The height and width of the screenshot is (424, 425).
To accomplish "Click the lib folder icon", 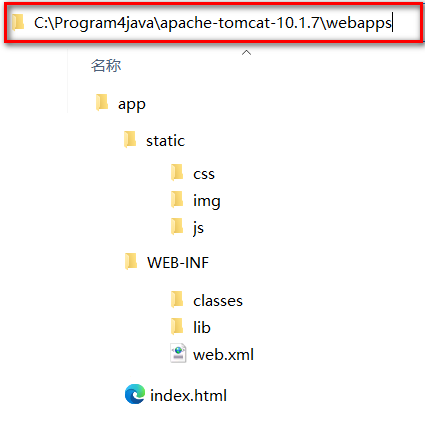I will [177, 326].
